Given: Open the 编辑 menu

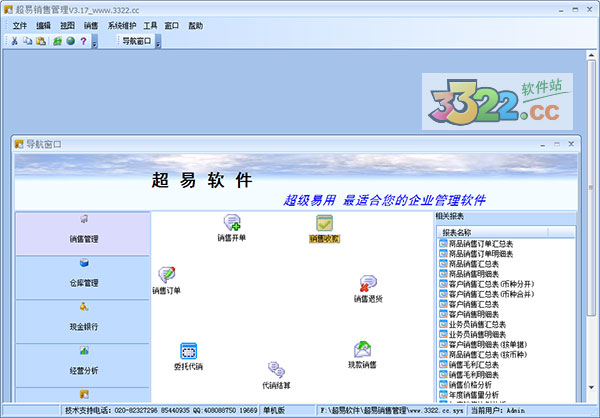Looking at the screenshot, I should pyautogui.click(x=43, y=26).
